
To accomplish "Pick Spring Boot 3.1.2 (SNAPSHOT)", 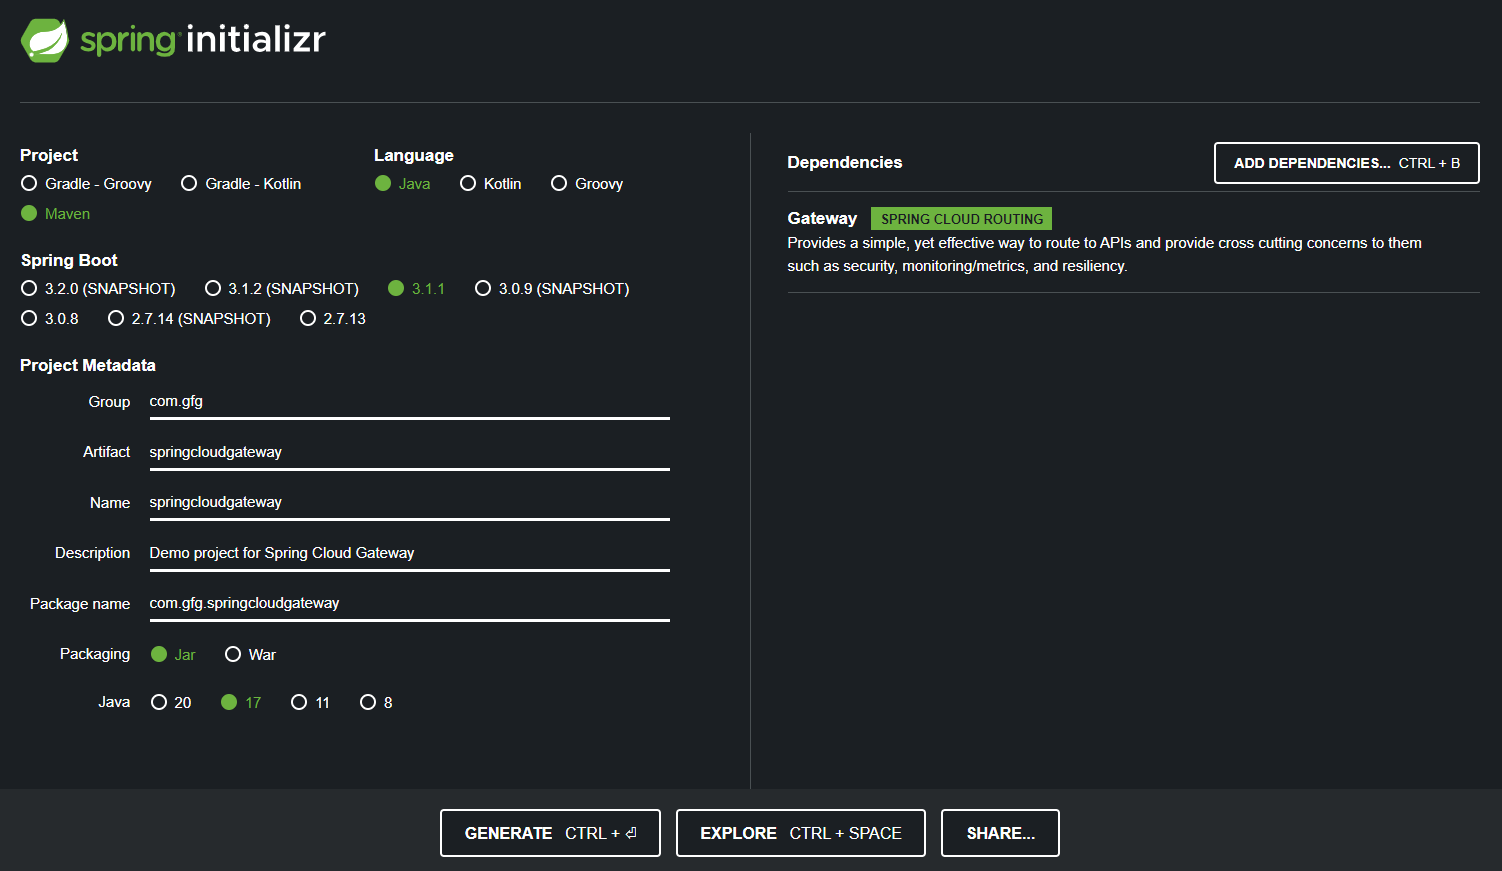I will [282, 289].
